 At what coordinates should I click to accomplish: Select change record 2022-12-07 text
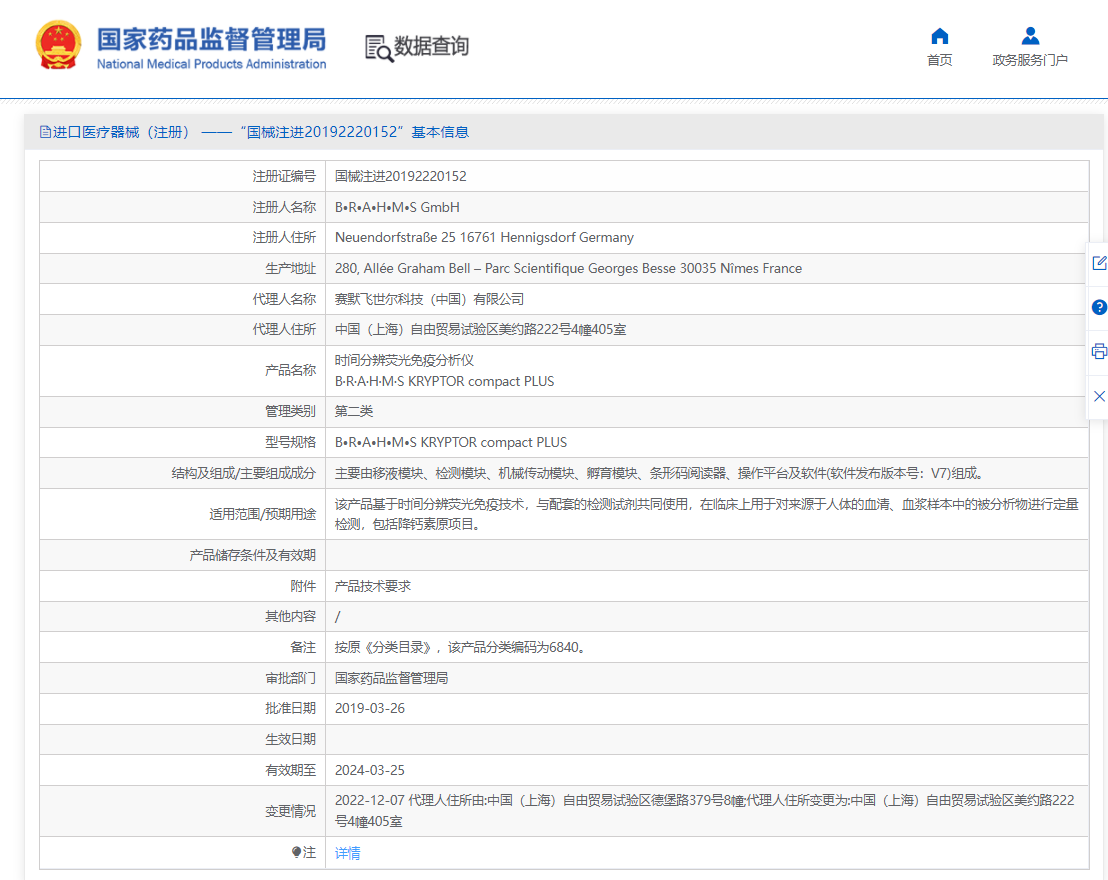(x=705, y=811)
